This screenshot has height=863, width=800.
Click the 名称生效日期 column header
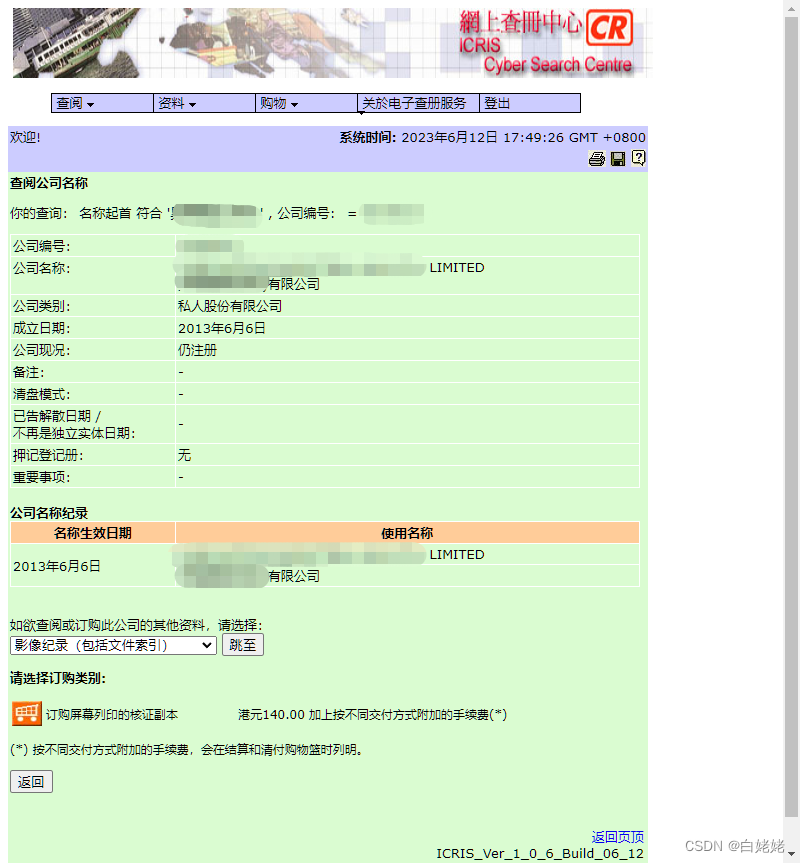[x=92, y=533]
